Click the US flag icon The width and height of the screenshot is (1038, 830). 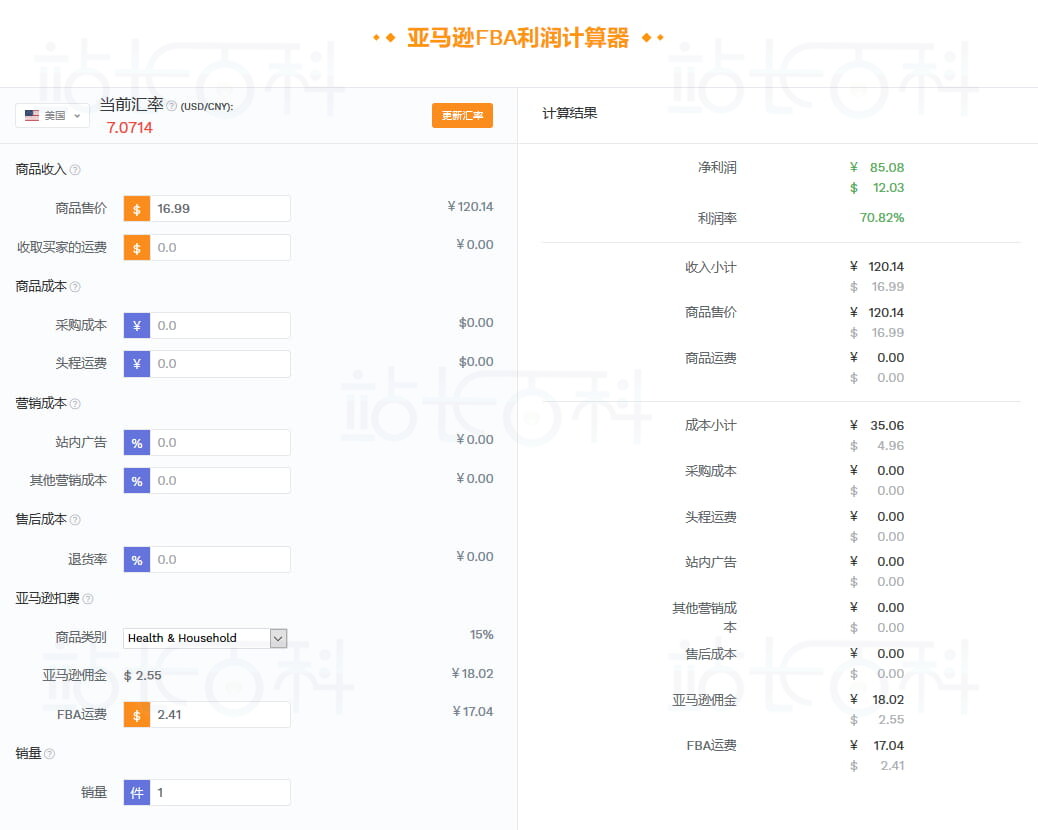click(x=32, y=115)
